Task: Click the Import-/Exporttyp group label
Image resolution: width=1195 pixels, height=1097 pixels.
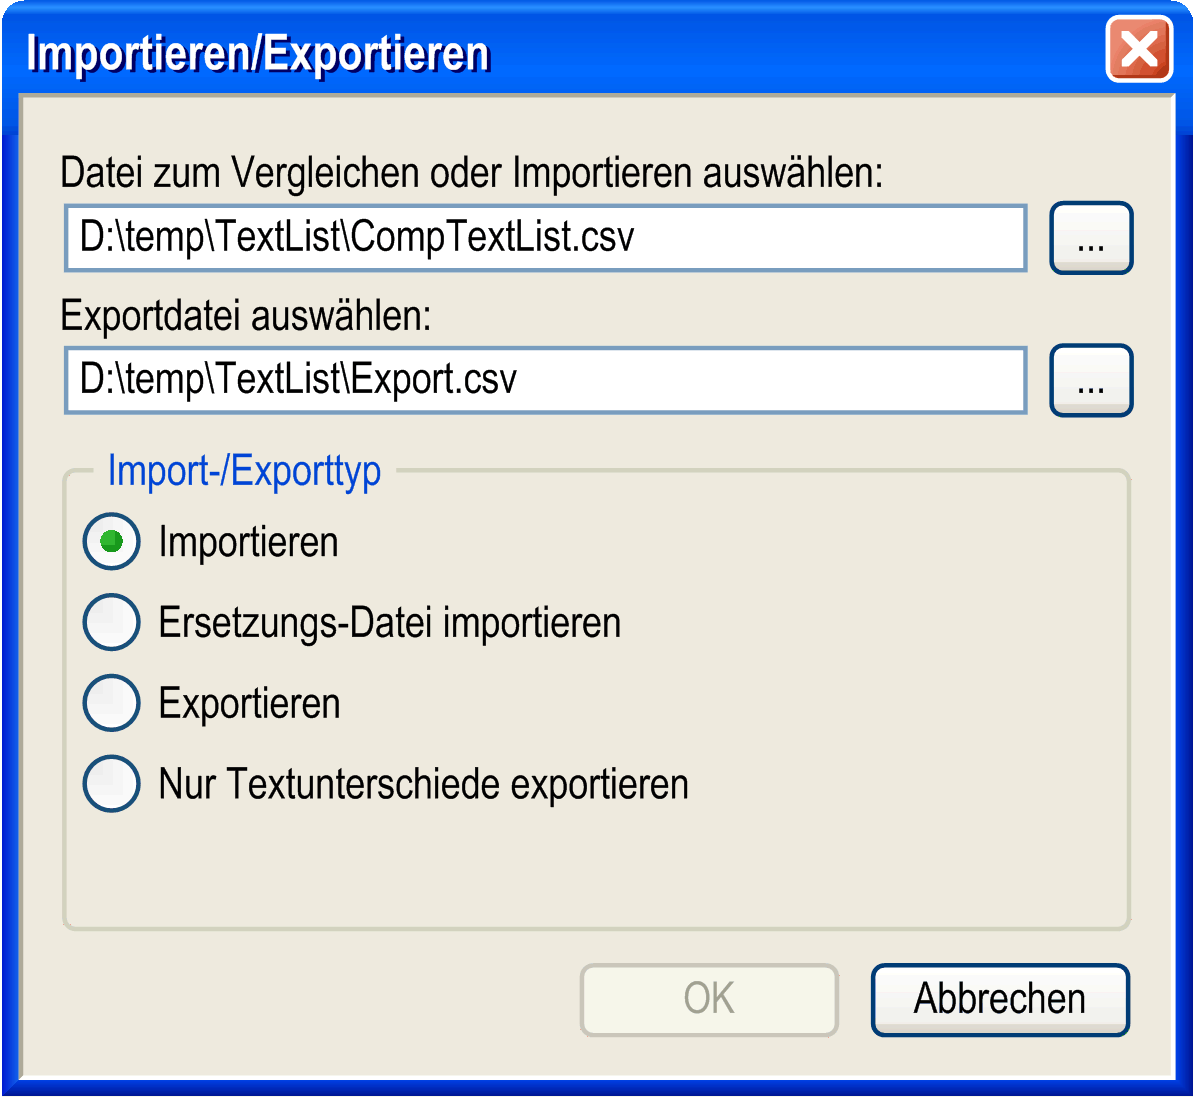Action: point(244,470)
